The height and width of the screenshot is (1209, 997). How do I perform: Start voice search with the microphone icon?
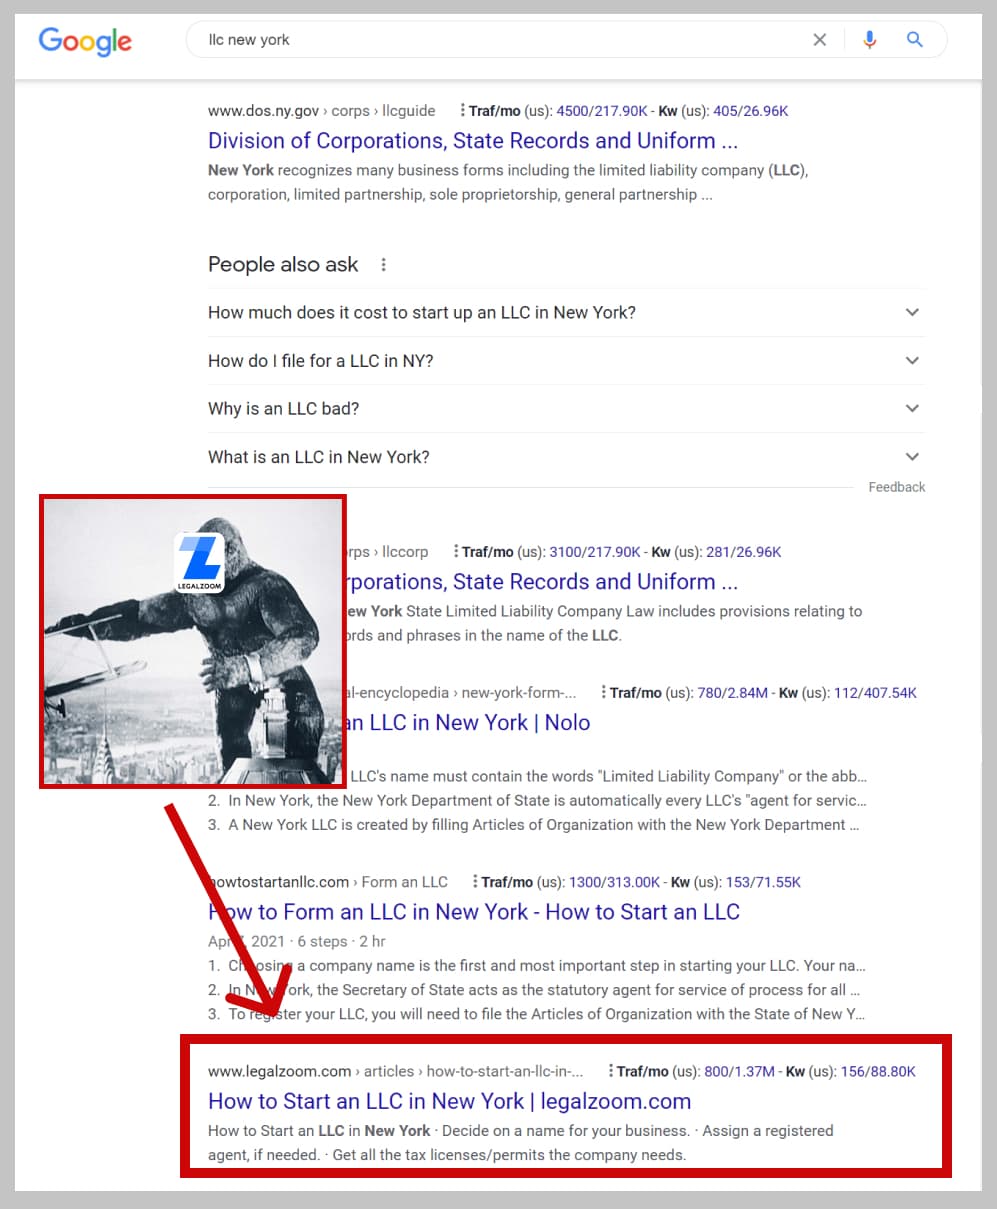[x=869, y=40]
